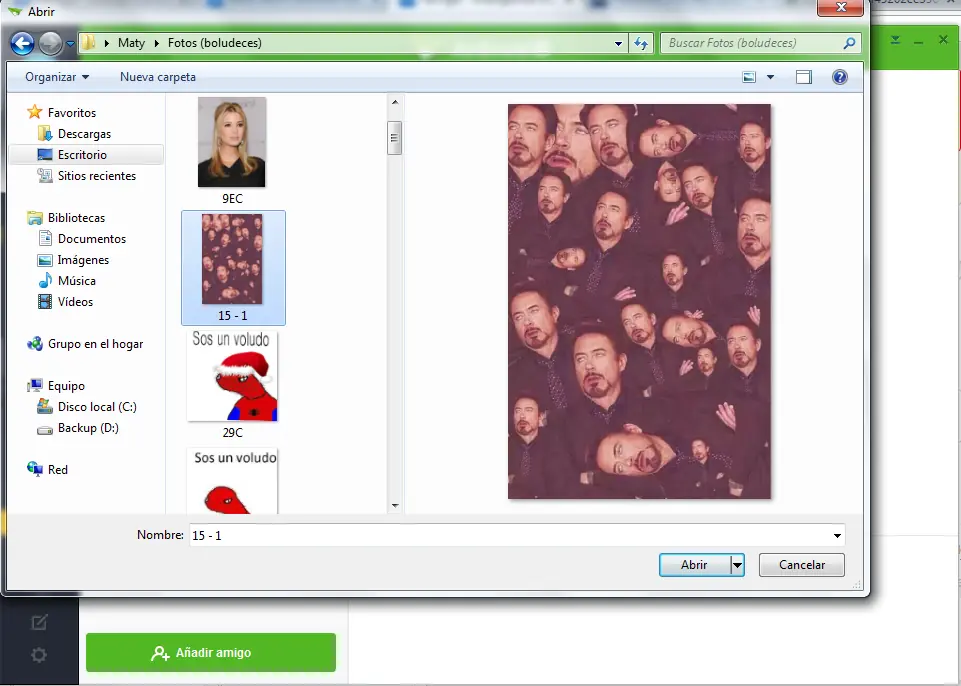Open the Música library
Image resolution: width=961 pixels, height=686 pixels.
pyautogui.click(x=77, y=281)
